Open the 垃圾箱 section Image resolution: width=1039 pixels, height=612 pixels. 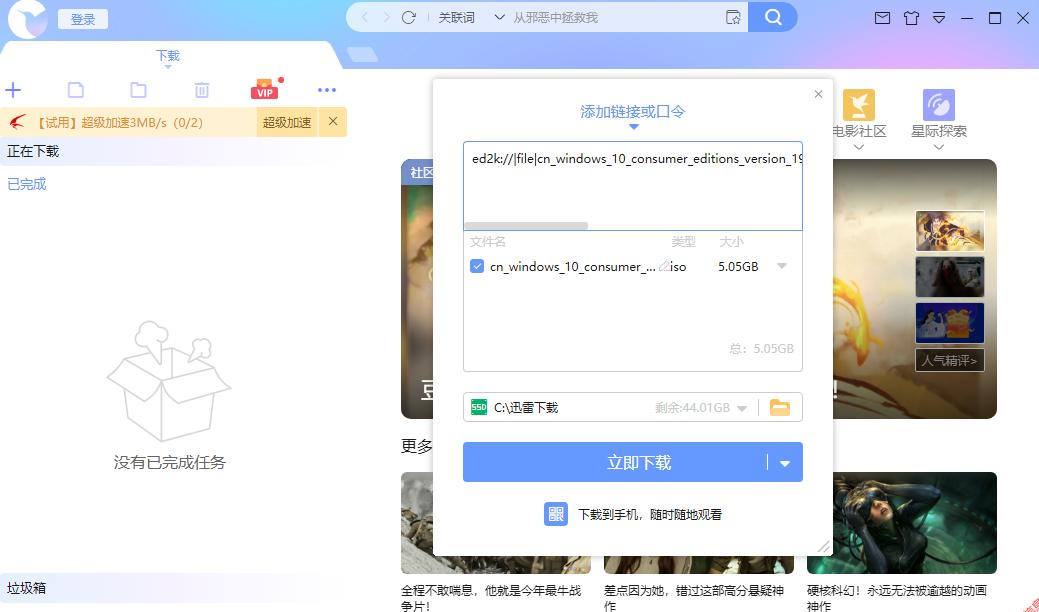pyautogui.click(x=26, y=587)
